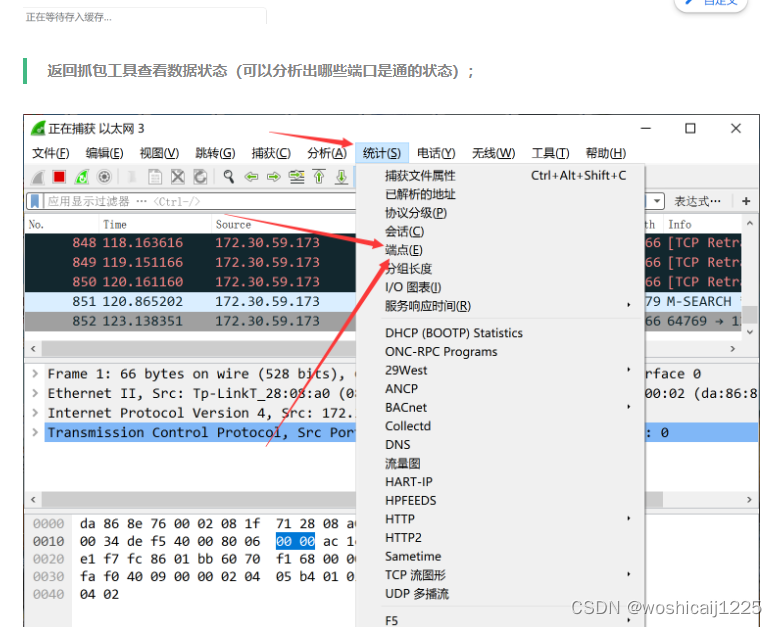
Task: Click the 表达式… button
Action: (x=698, y=201)
